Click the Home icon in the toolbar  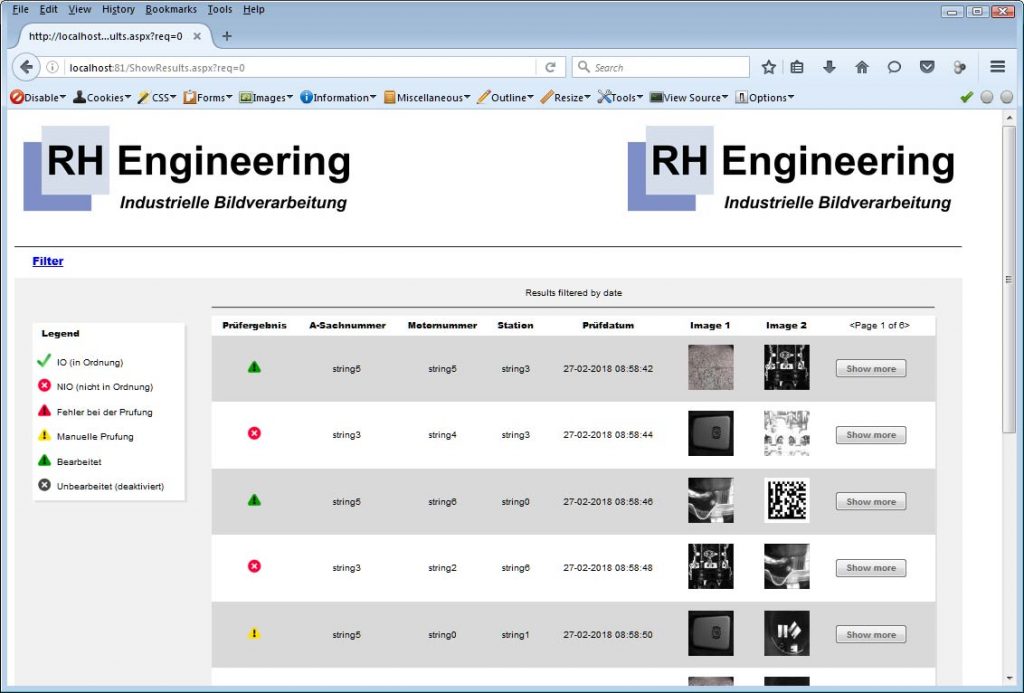(x=861, y=67)
